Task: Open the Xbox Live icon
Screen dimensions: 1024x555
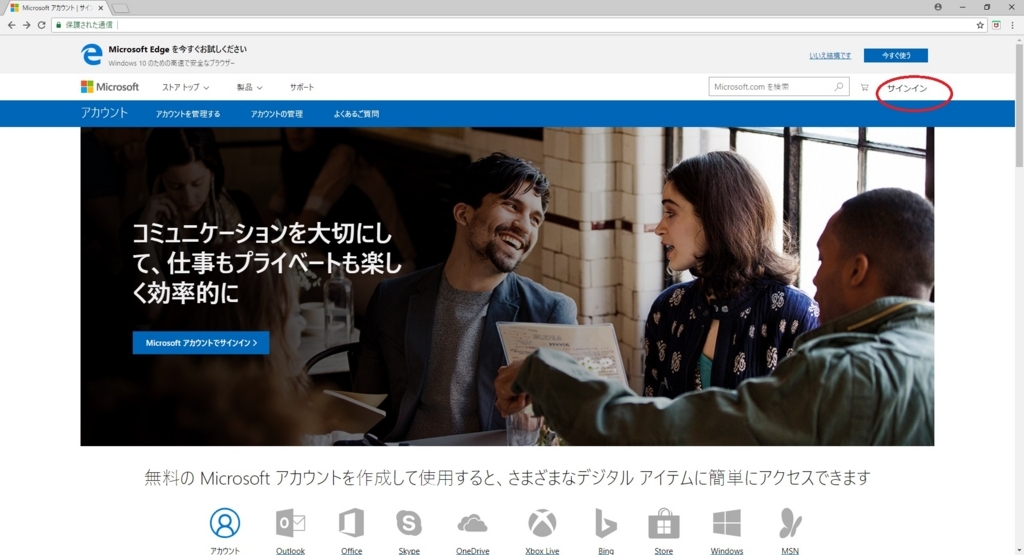Action: 542,523
